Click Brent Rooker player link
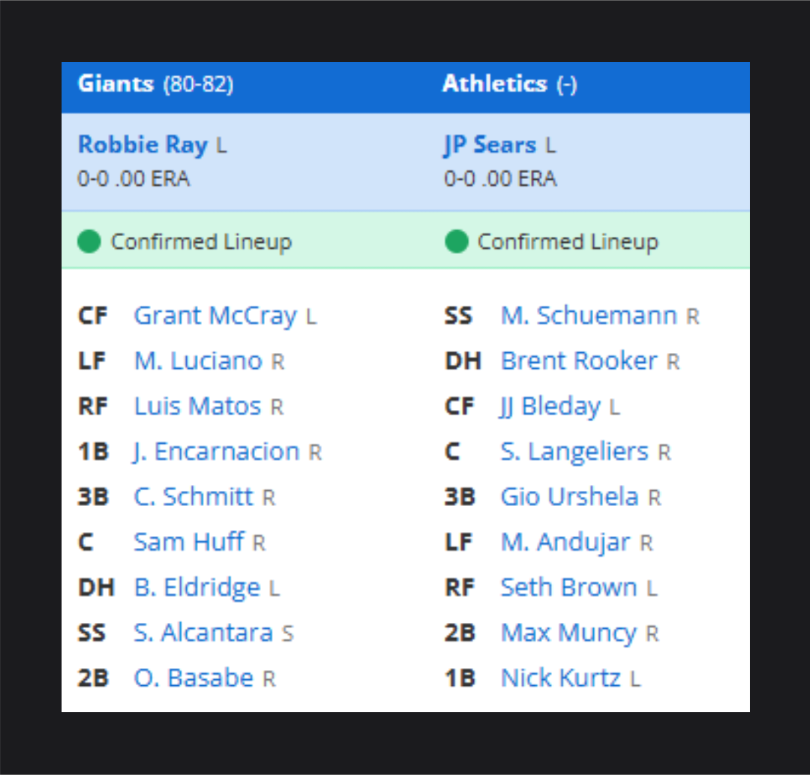Viewport: 810px width, 775px height. pos(579,361)
